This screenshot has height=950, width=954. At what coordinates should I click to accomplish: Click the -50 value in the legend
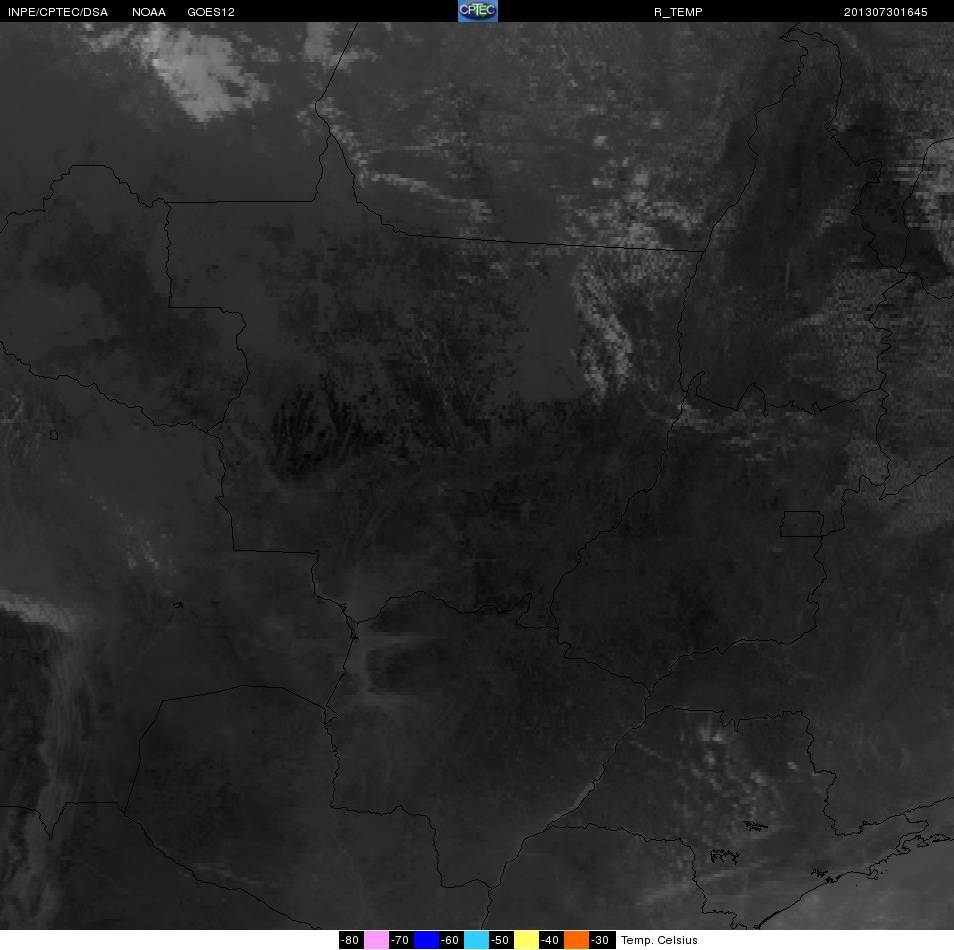point(501,940)
